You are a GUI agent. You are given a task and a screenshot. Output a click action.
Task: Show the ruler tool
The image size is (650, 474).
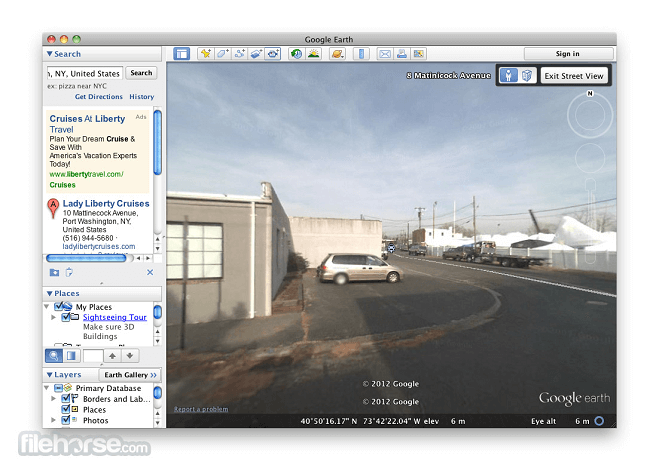pos(361,54)
